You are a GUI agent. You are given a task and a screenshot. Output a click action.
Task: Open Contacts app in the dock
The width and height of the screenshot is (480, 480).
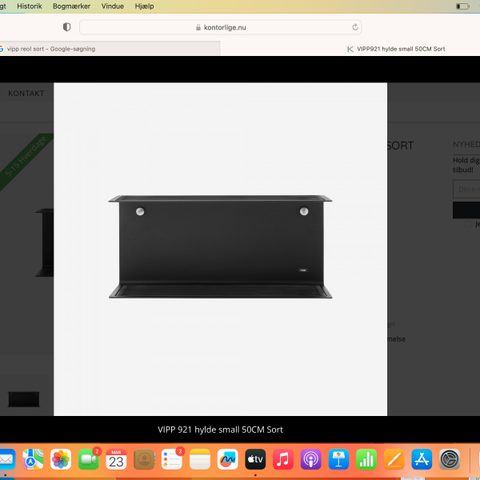point(144,459)
